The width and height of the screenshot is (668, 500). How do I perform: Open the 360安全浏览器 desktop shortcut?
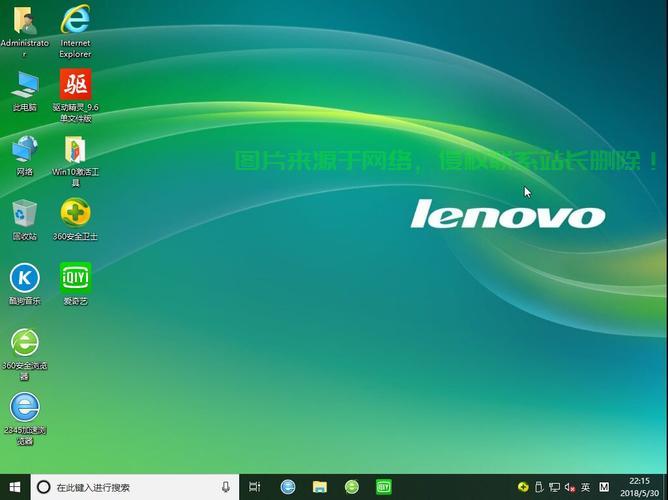click(x=24, y=342)
